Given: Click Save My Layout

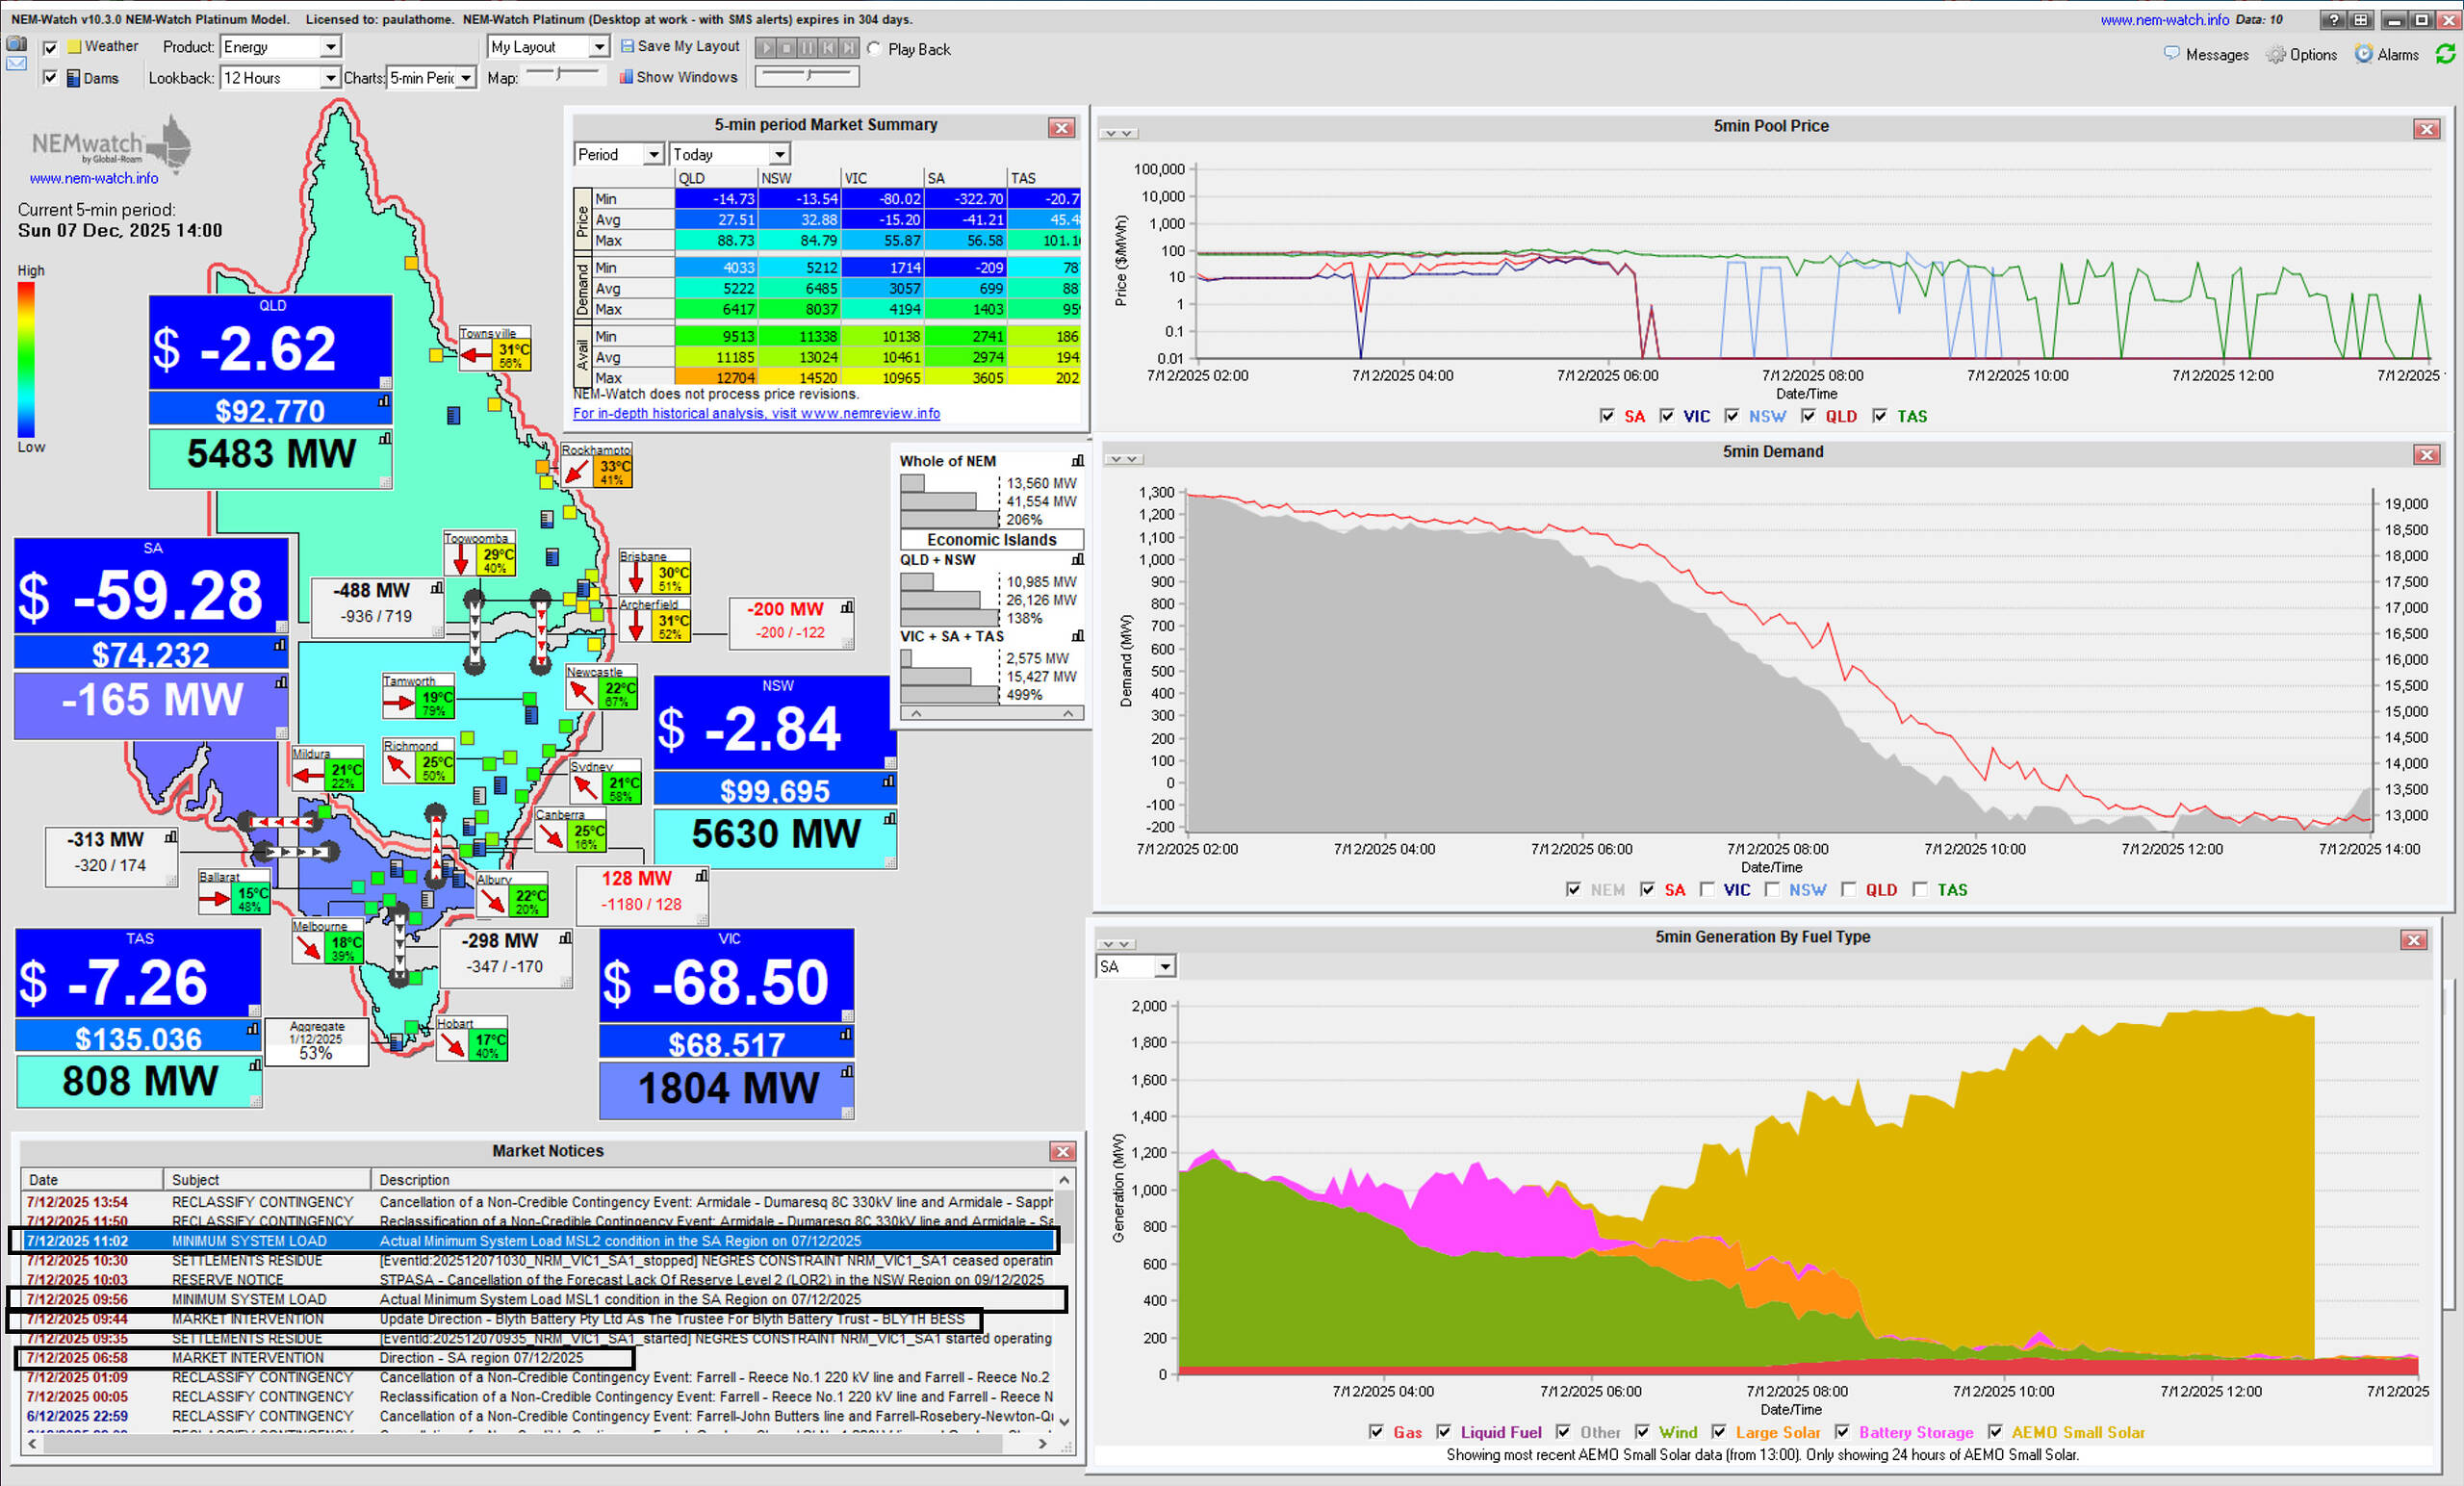Looking at the screenshot, I should 680,46.
